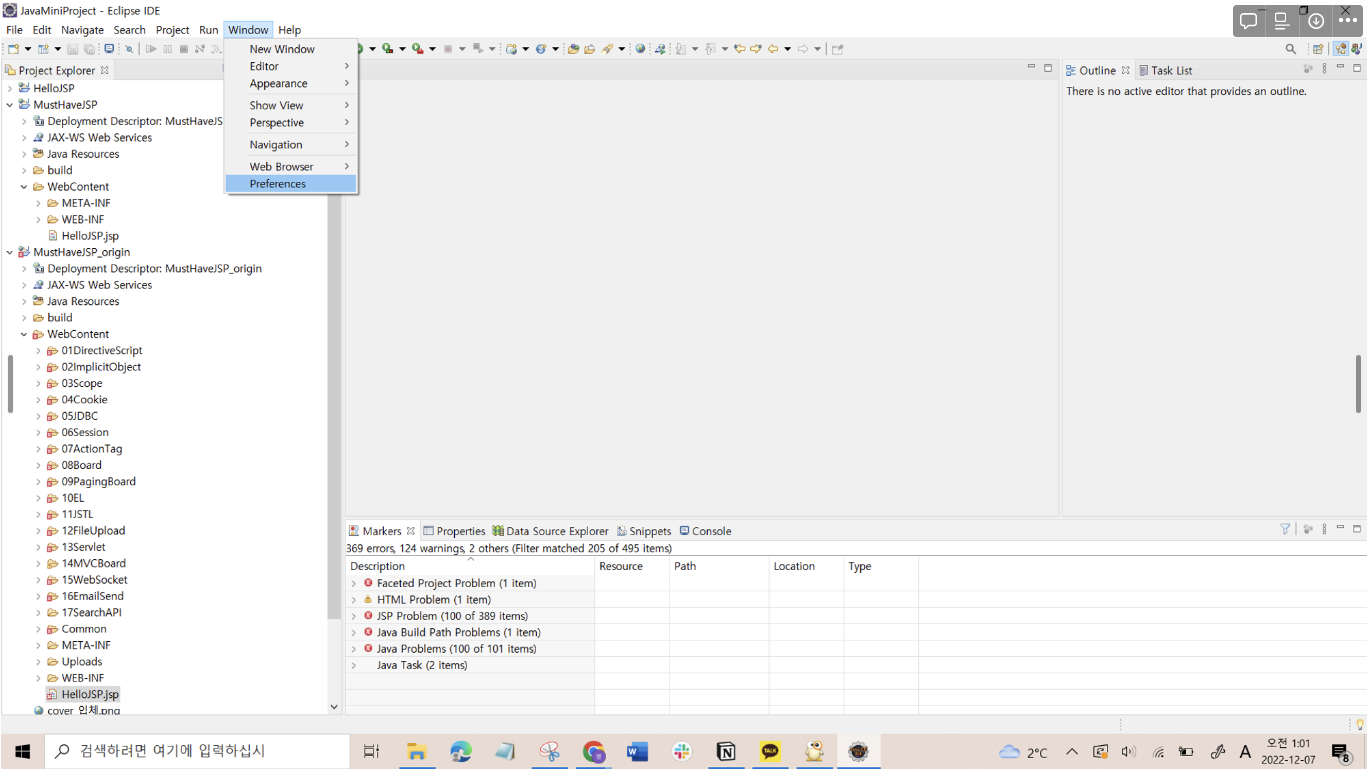Open the Project menu
1367x772 pixels.
point(172,30)
